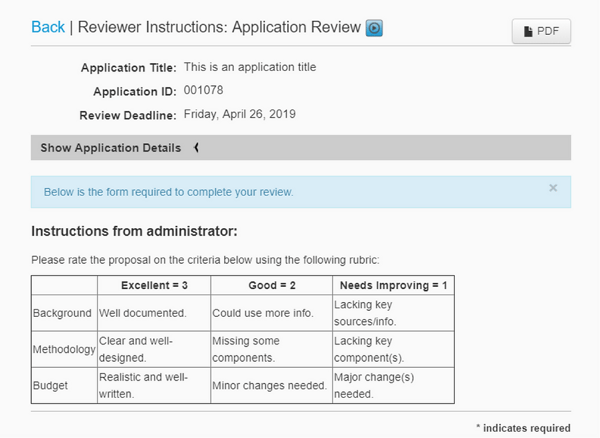
Task: Export the review as PDF
Action: point(541,31)
